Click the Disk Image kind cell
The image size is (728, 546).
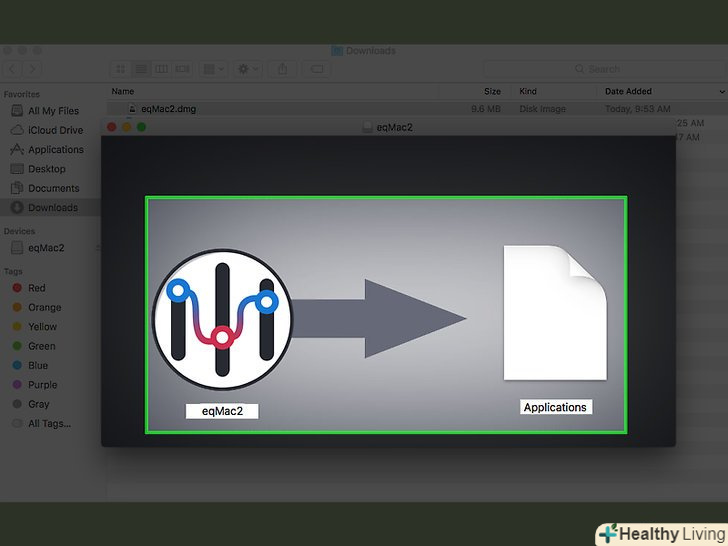click(x=542, y=109)
